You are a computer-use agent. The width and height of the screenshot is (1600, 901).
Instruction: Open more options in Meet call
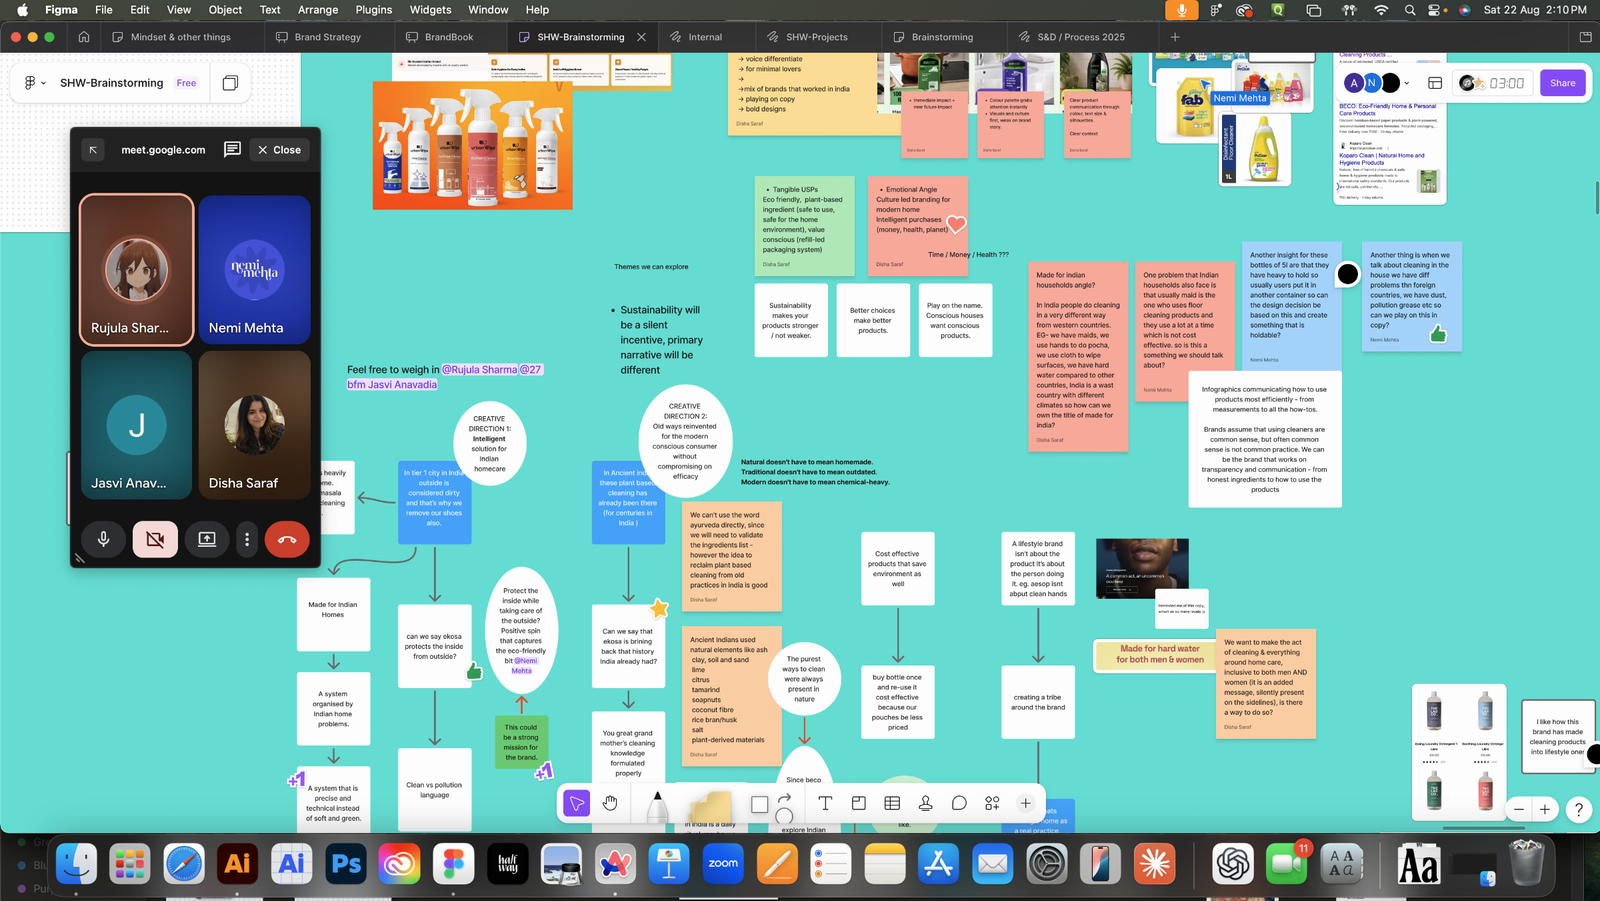tap(247, 539)
